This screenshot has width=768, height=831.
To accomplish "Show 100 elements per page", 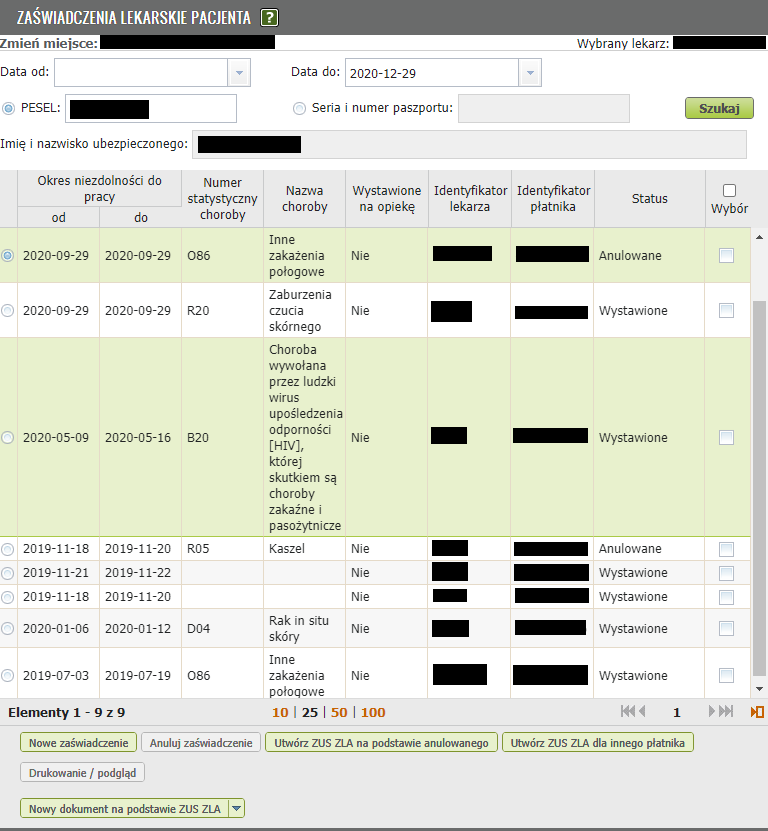I will tap(373, 712).
